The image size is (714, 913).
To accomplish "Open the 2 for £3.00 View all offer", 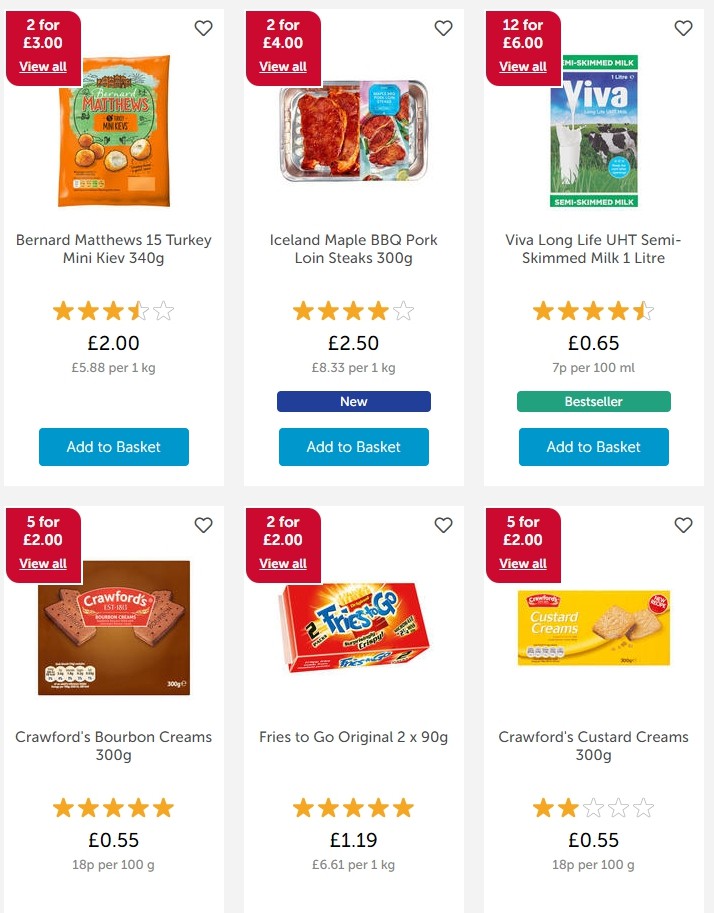I will [43, 66].
